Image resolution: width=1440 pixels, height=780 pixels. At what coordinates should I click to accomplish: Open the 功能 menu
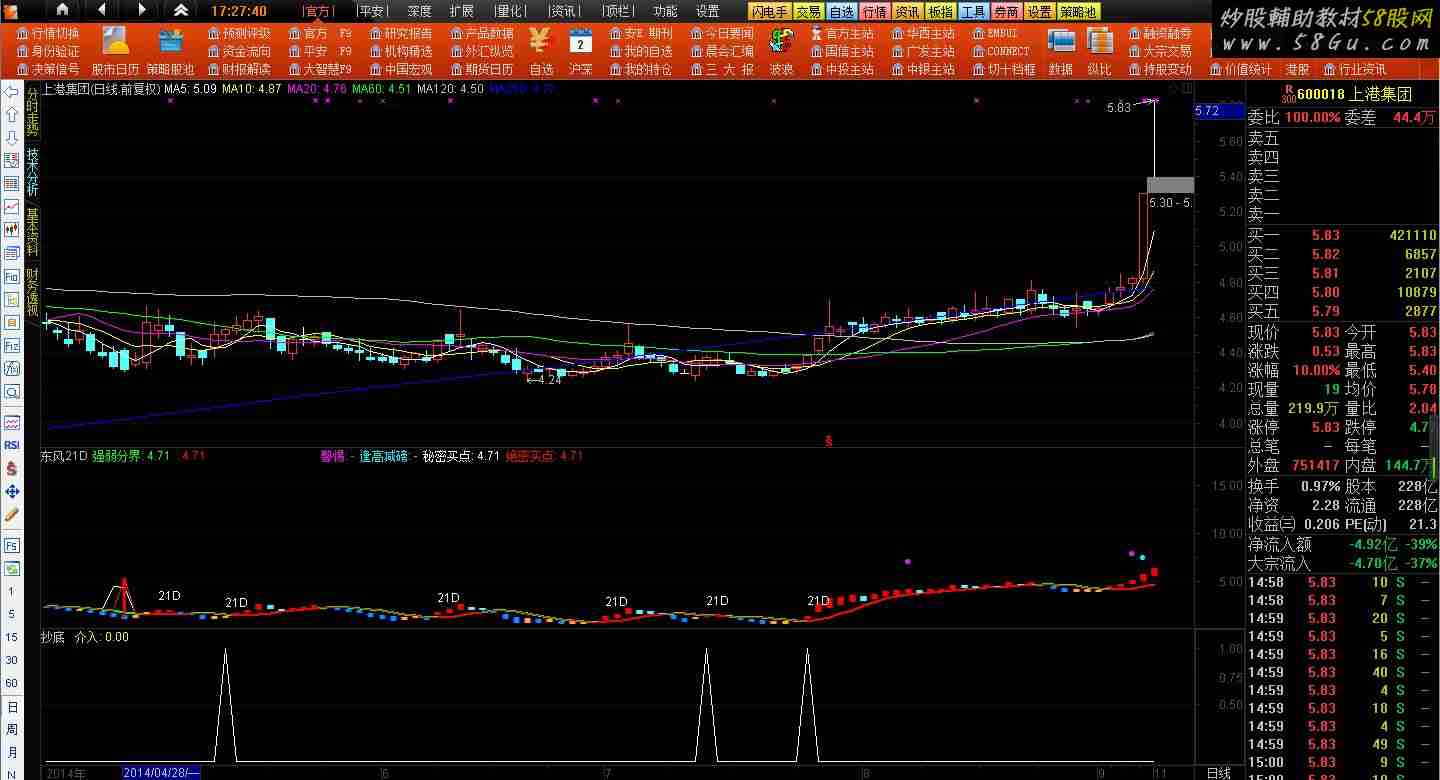click(665, 11)
